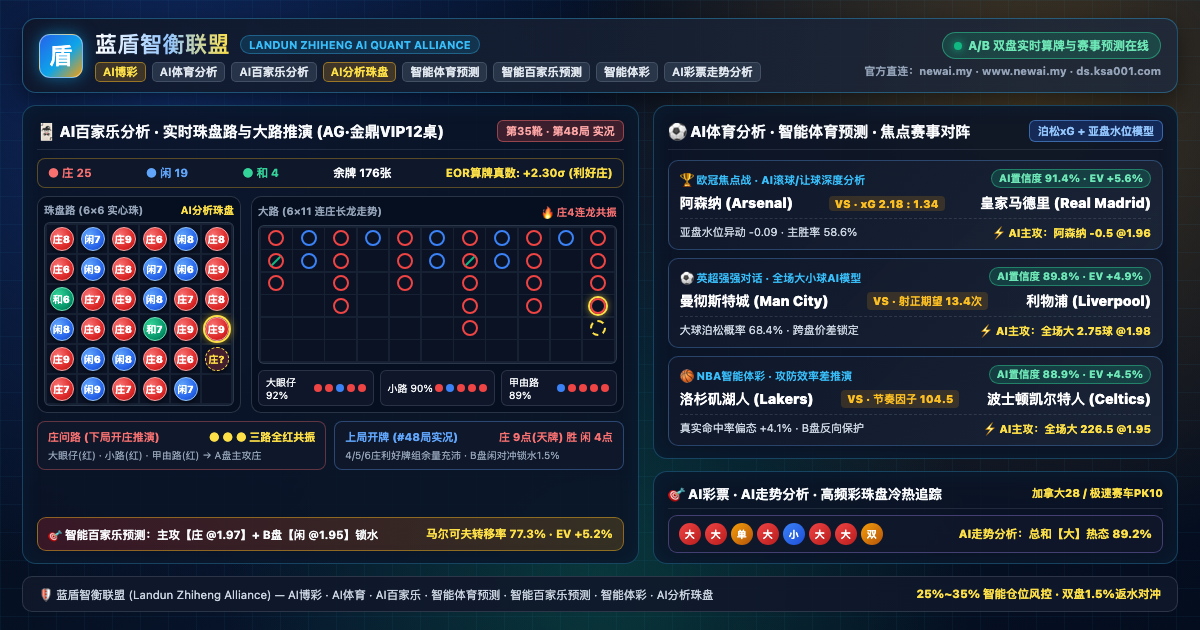
Task: Click the LANDUN ZHIHENG AI QUANT ALLIANCE badge
Action: tap(360, 45)
